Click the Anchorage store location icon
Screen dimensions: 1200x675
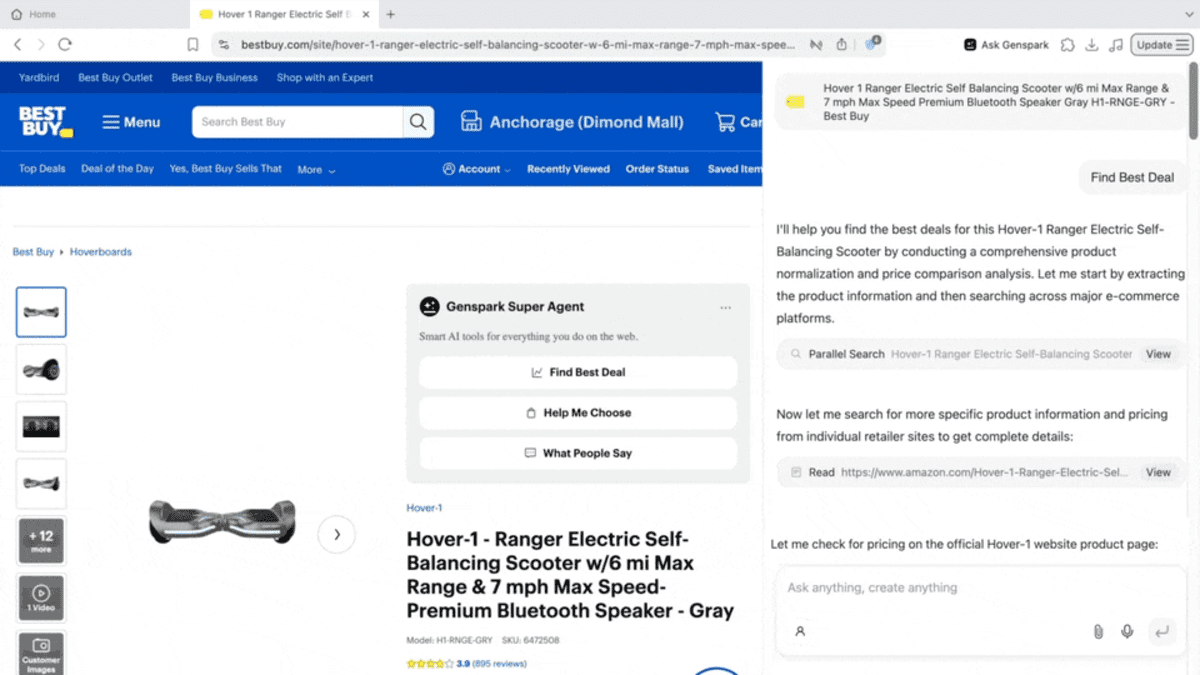pyautogui.click(x=470, y=121)
